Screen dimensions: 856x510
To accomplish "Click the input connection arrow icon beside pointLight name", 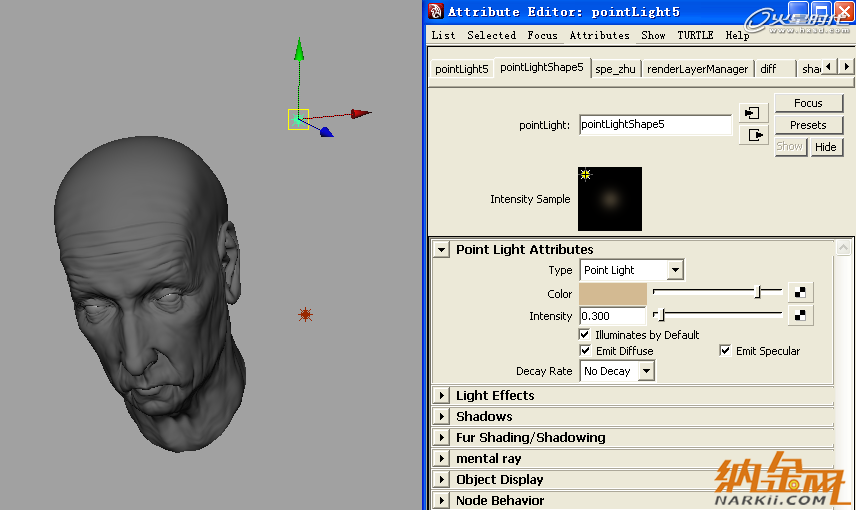I will (753, 113).
